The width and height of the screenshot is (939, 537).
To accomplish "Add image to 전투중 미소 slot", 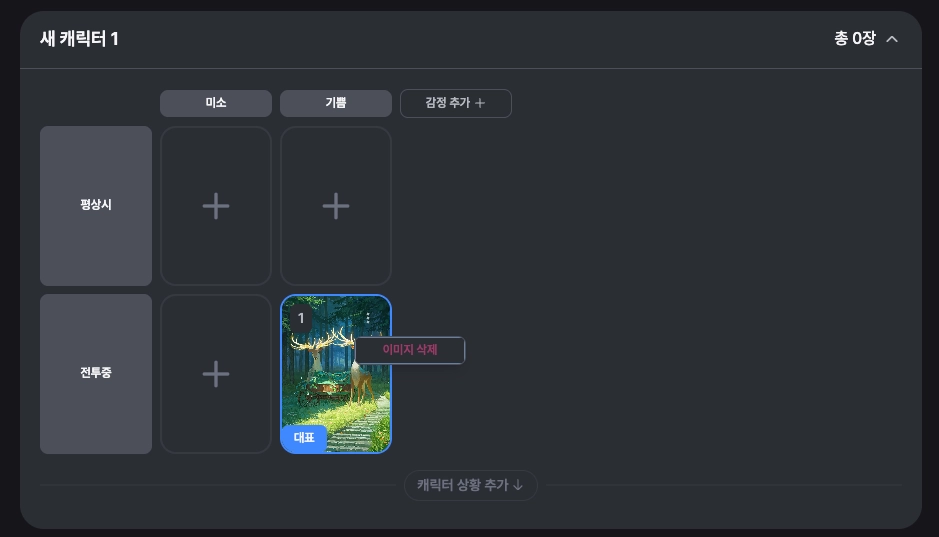I will coord(216,374).
